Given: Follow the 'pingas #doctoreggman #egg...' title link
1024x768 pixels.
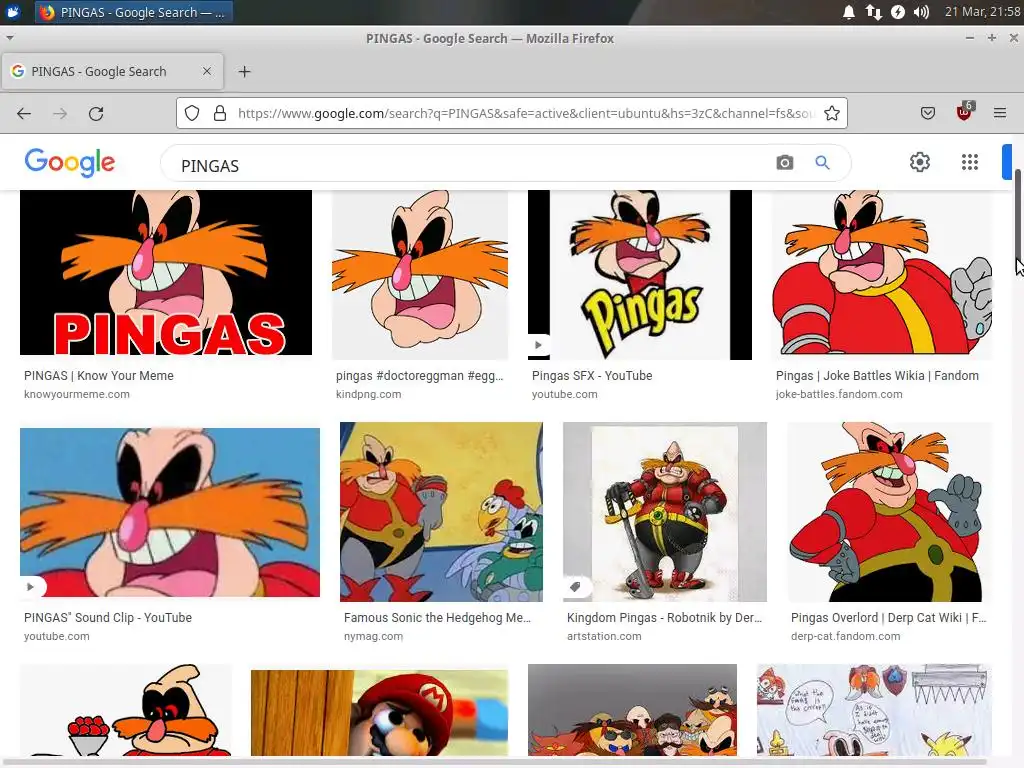Looking at the screenshot, I should click(420, 376).
